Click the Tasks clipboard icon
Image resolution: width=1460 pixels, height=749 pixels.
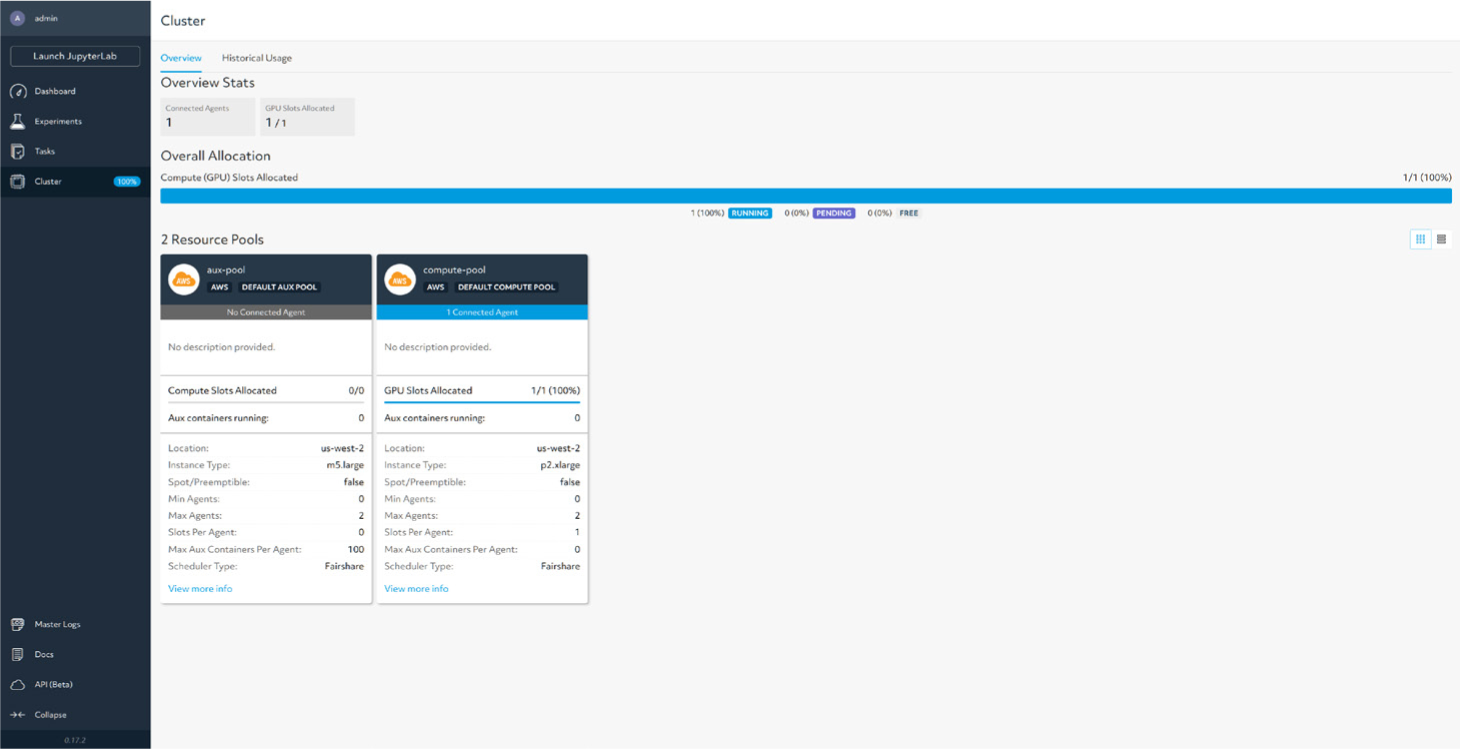pyautogui.click(x=17, y=151)
